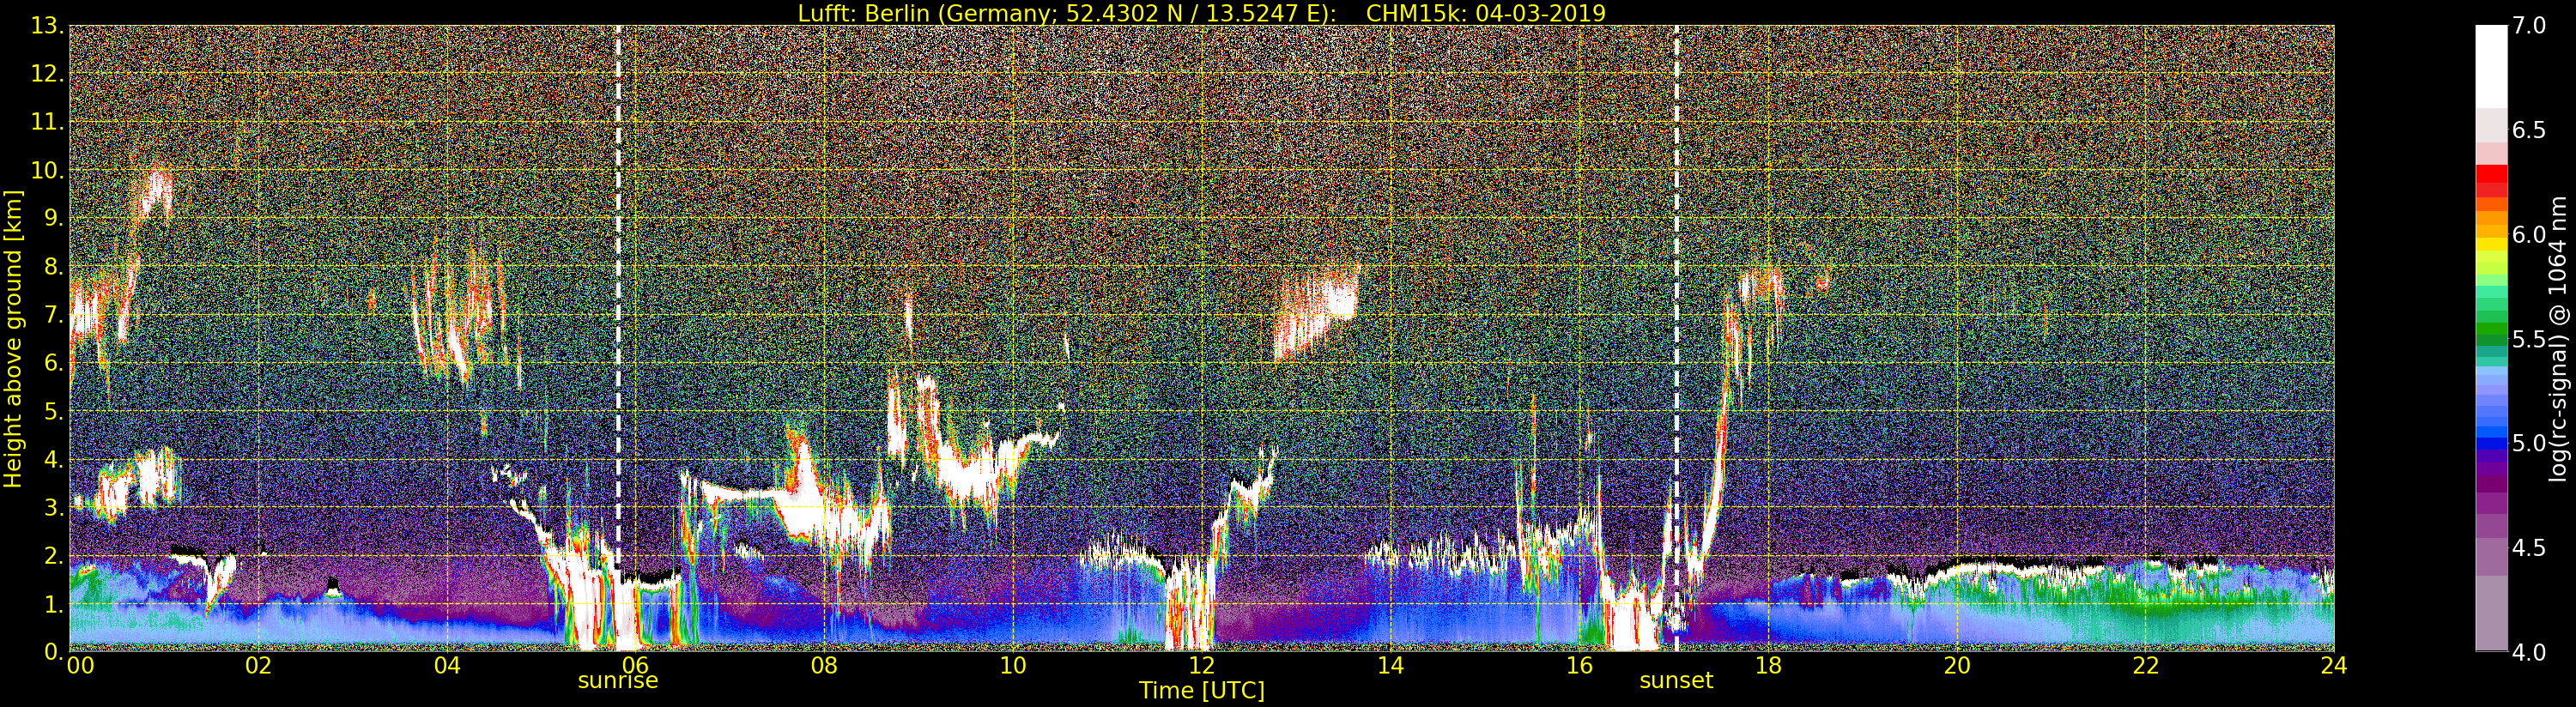
Task: Click the 'sunset' label below the axis
Action: pyautogui.click(x=1676, y=681)
